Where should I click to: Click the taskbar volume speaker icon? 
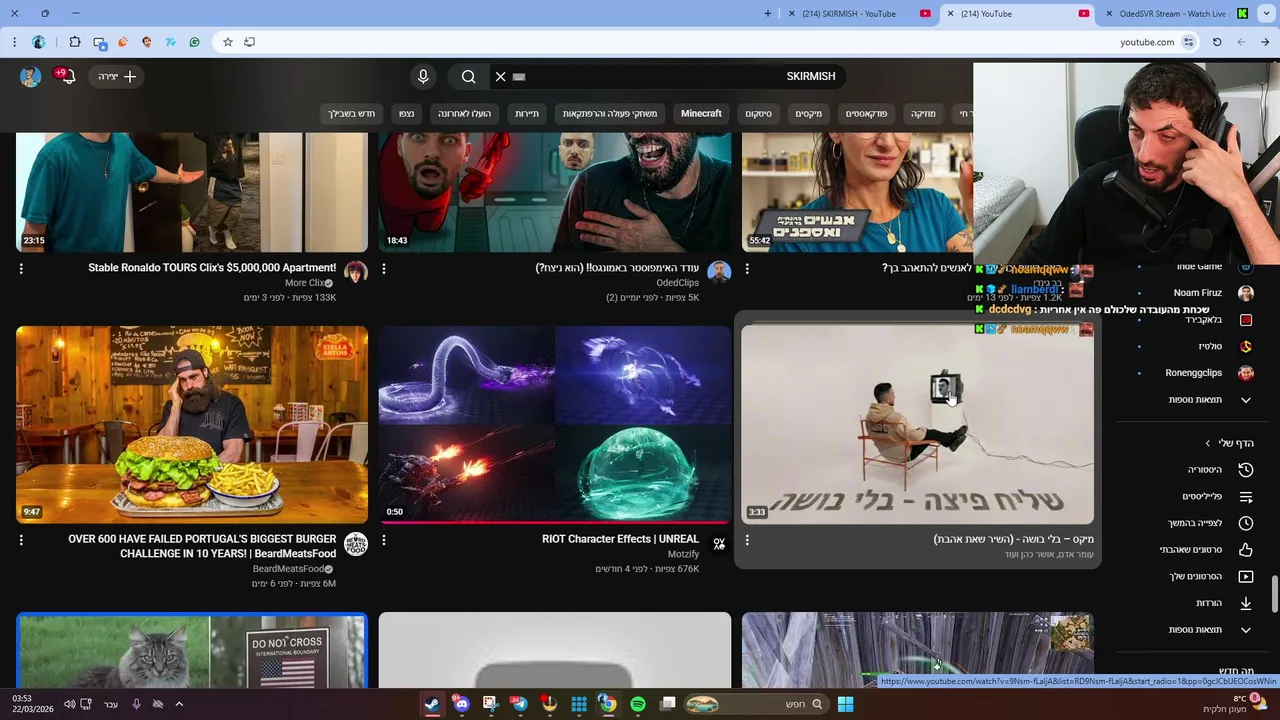pos(69,704)
